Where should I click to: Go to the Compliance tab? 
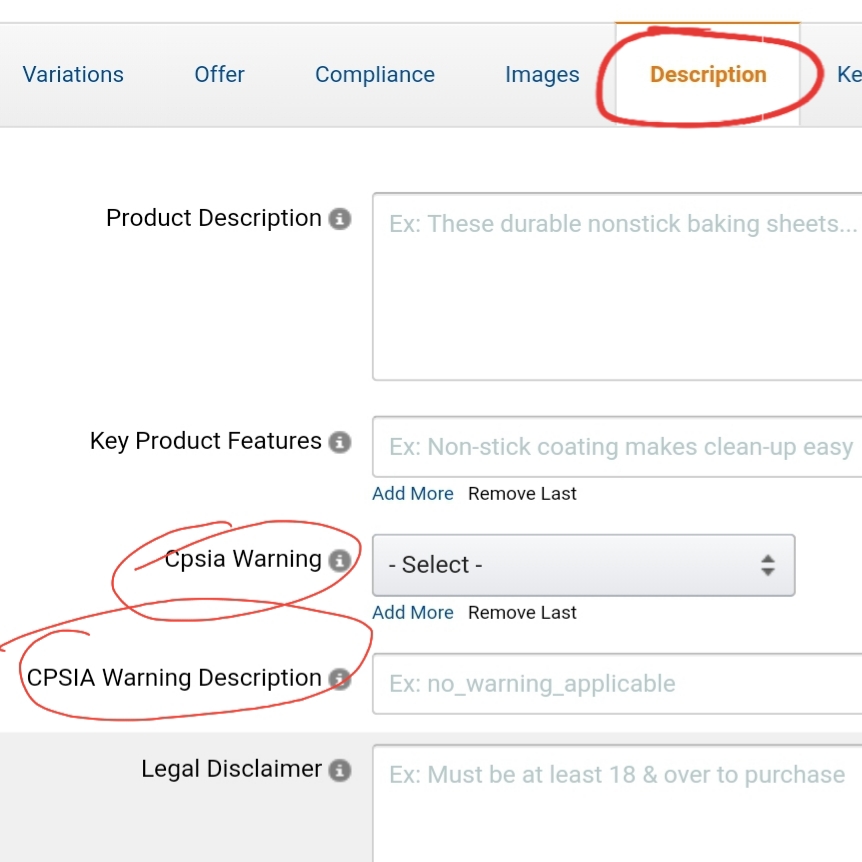coord(375,75)
